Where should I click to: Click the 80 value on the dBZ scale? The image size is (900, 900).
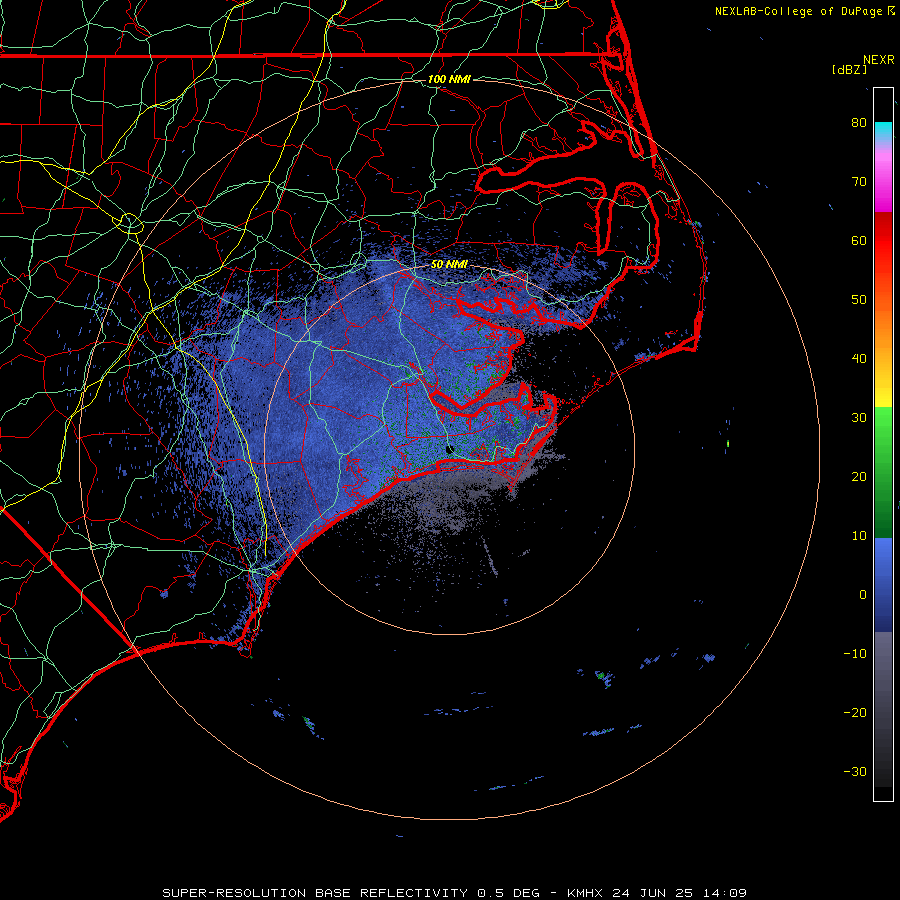coord(859,122)
